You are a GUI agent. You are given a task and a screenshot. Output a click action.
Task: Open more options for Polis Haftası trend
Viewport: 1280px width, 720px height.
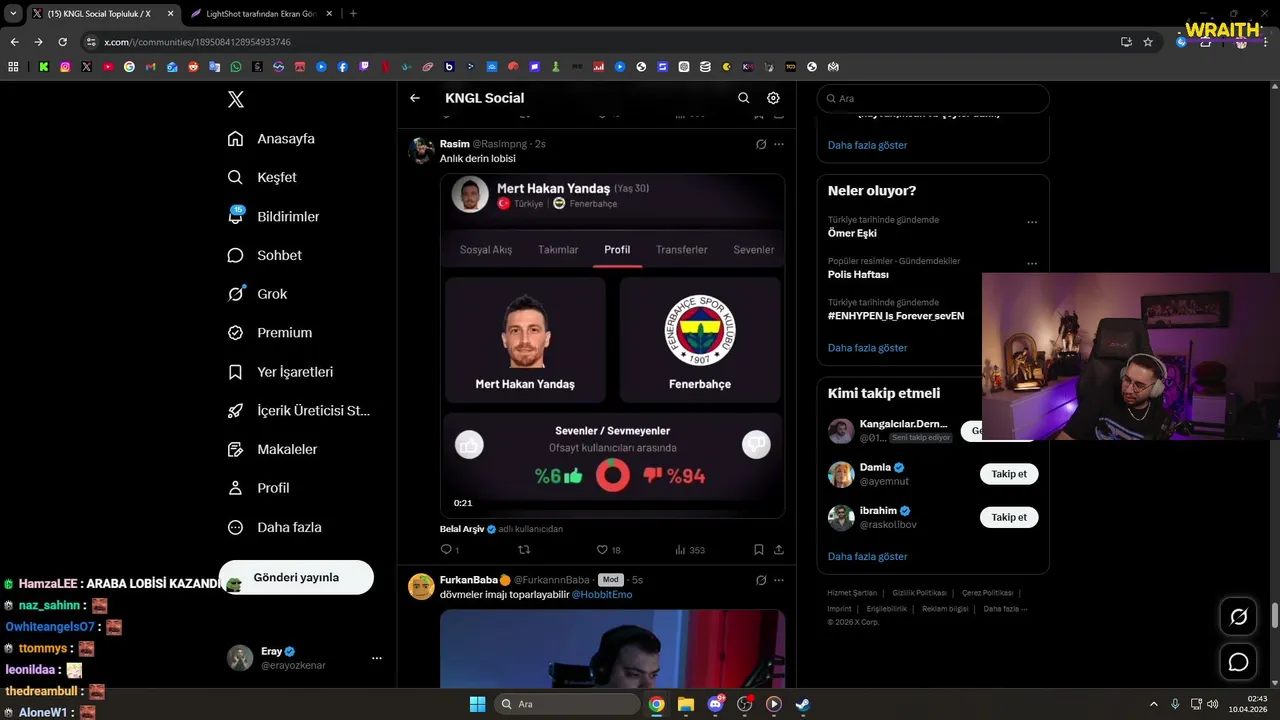click(1032, 264)
